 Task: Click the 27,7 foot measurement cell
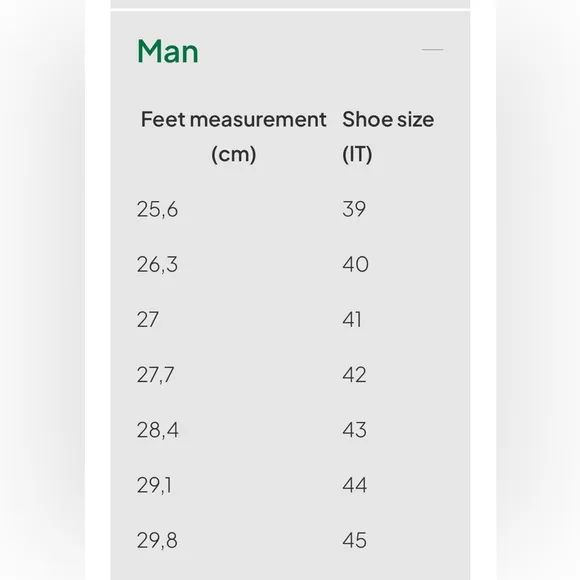(x=155, y=375)
